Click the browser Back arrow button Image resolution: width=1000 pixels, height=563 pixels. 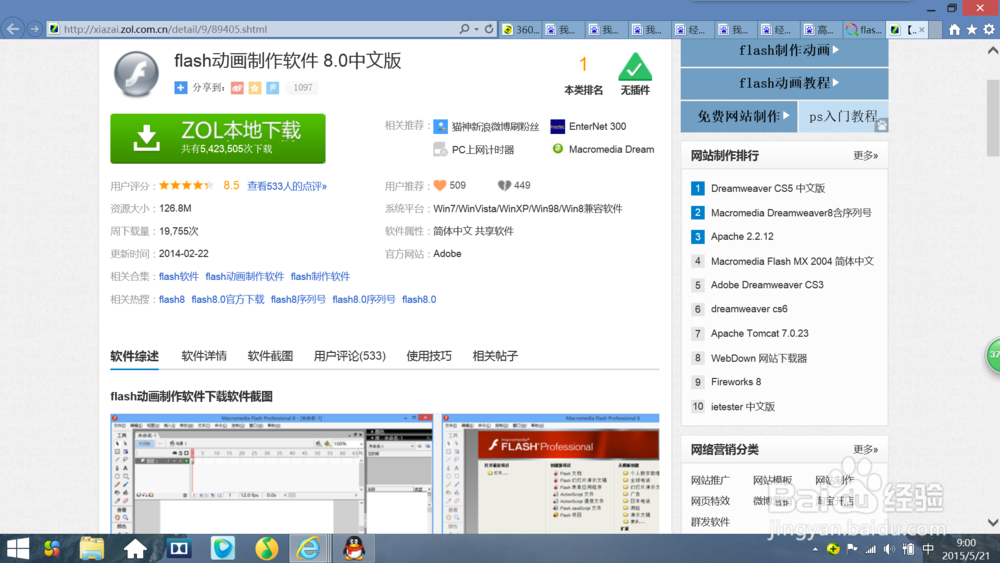pos(13,29)
